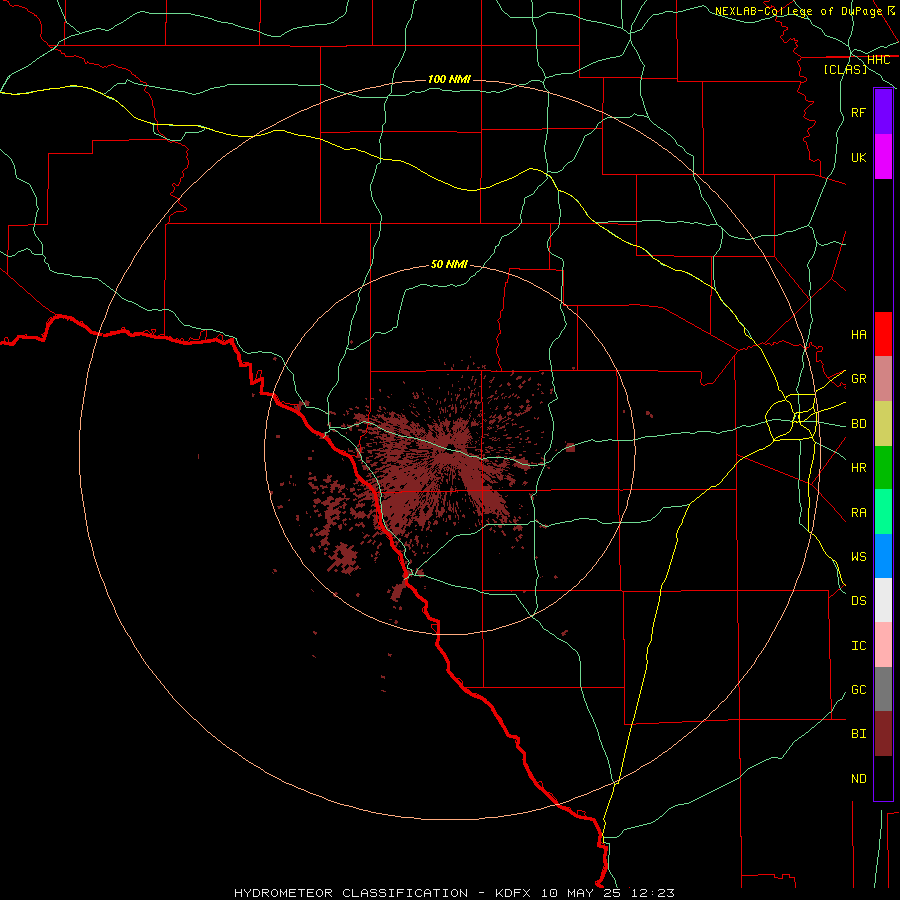This screenshot has width=900, height=900.
Task: Click the DS legend label
Action: pos(858,600)
